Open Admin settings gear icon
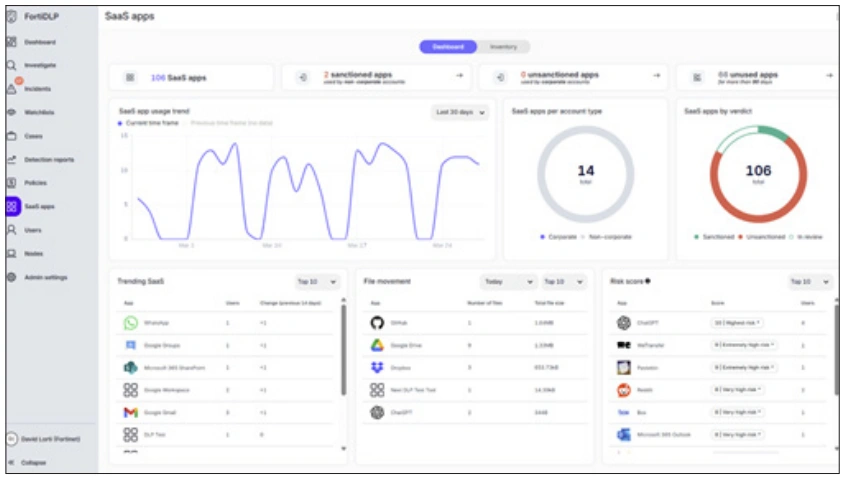The image size is (845, 482). click(12, 277)
